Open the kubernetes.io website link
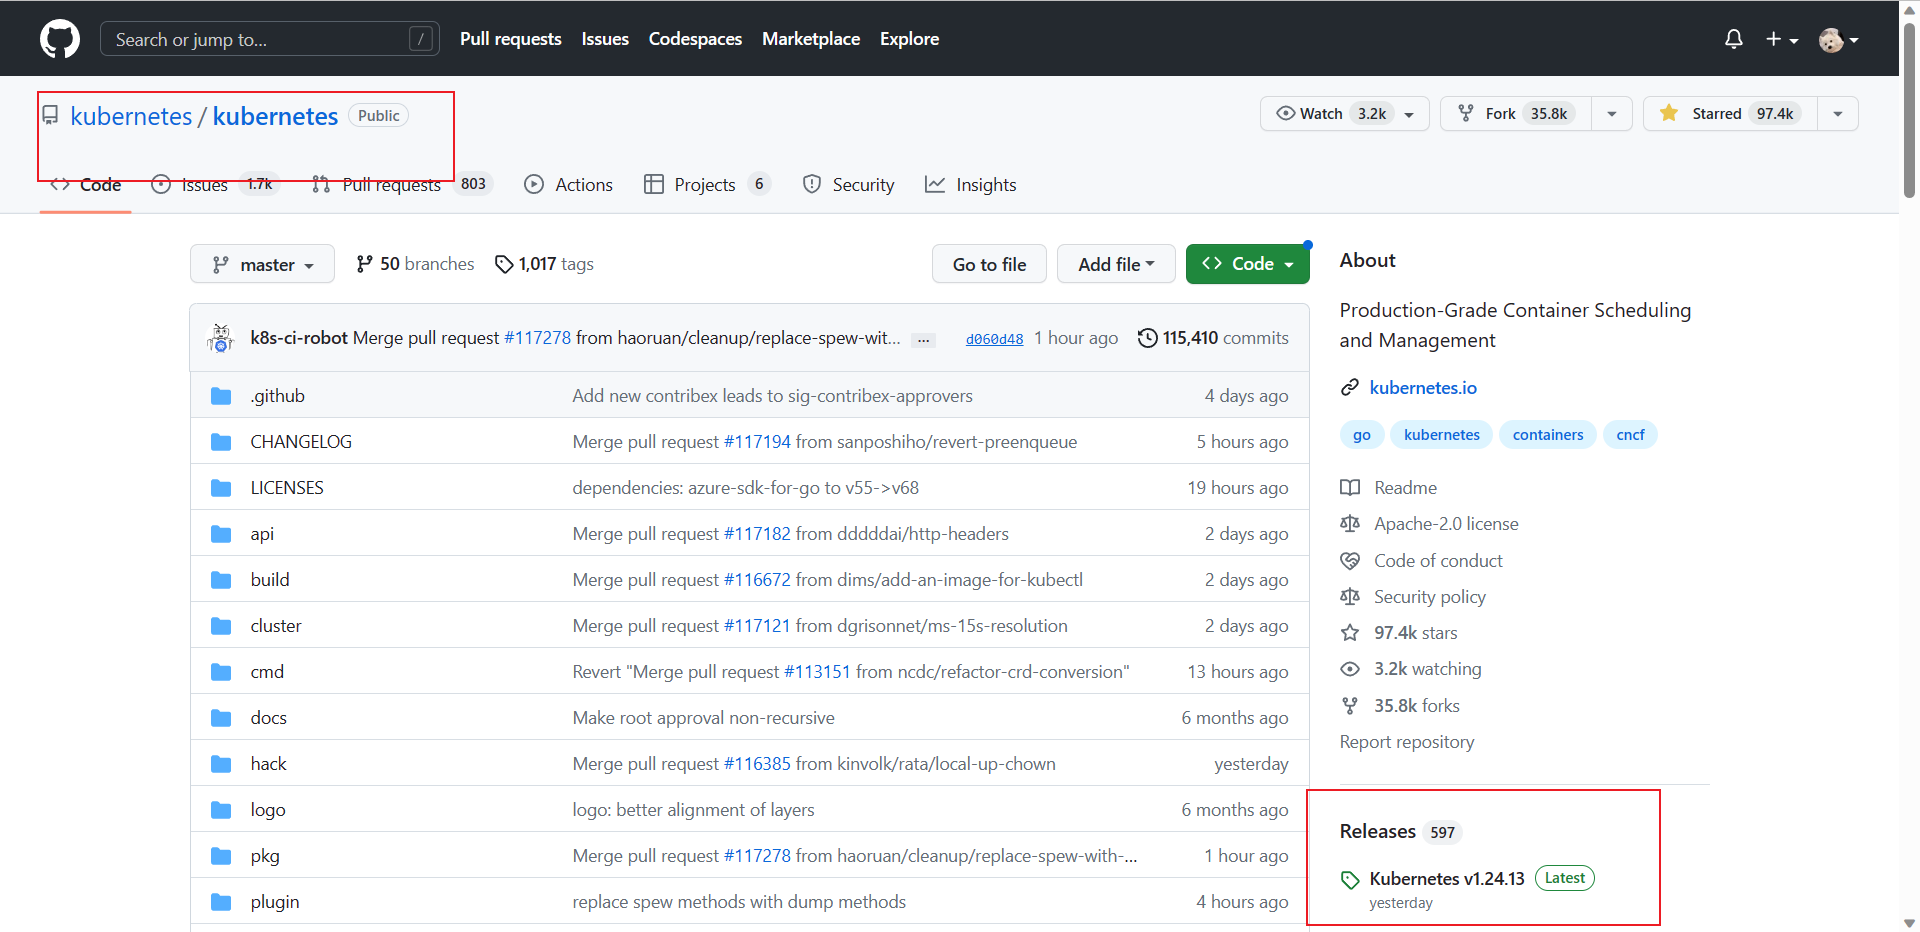Image resolution: width=1920 pixels, height=932 pixels. click(1423, 388)
